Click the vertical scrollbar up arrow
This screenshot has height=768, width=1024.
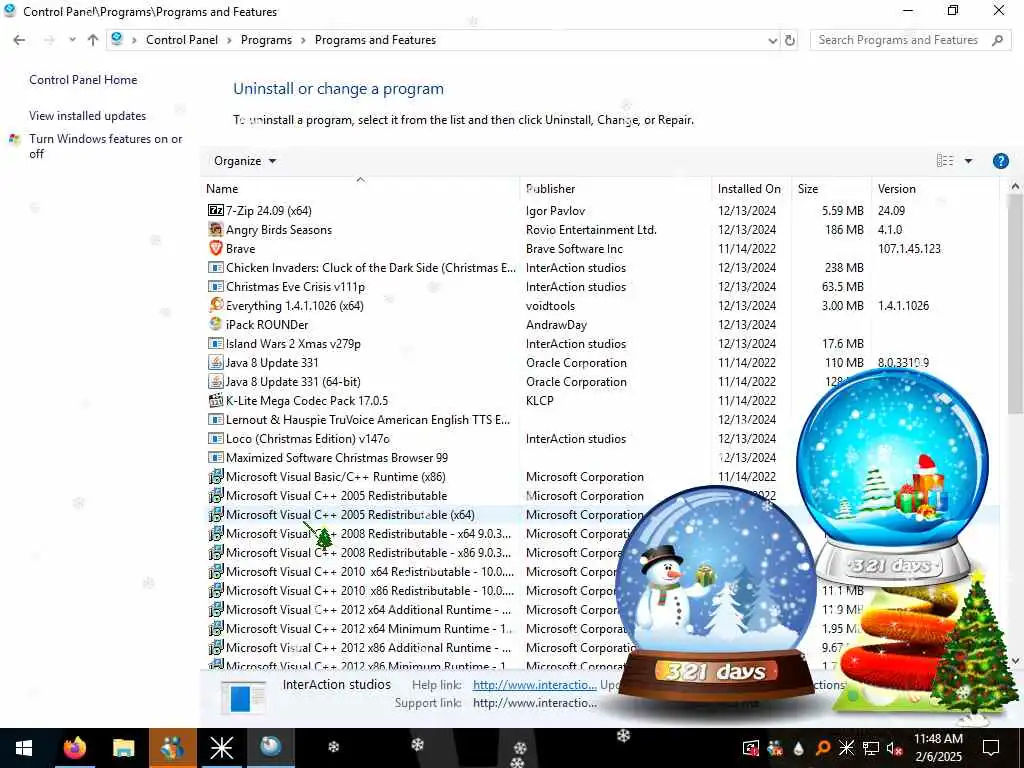point(1015,187)
